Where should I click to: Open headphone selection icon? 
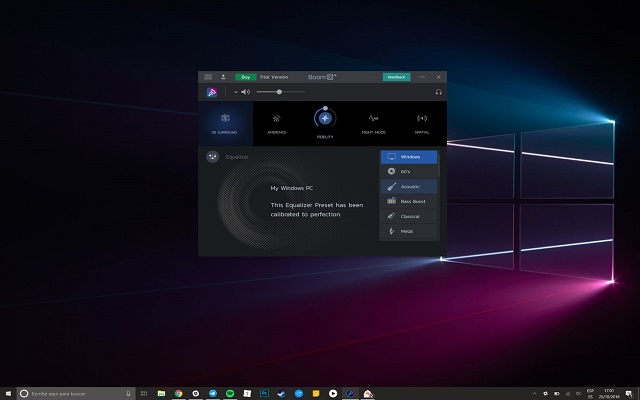click(x=438, y=92)
